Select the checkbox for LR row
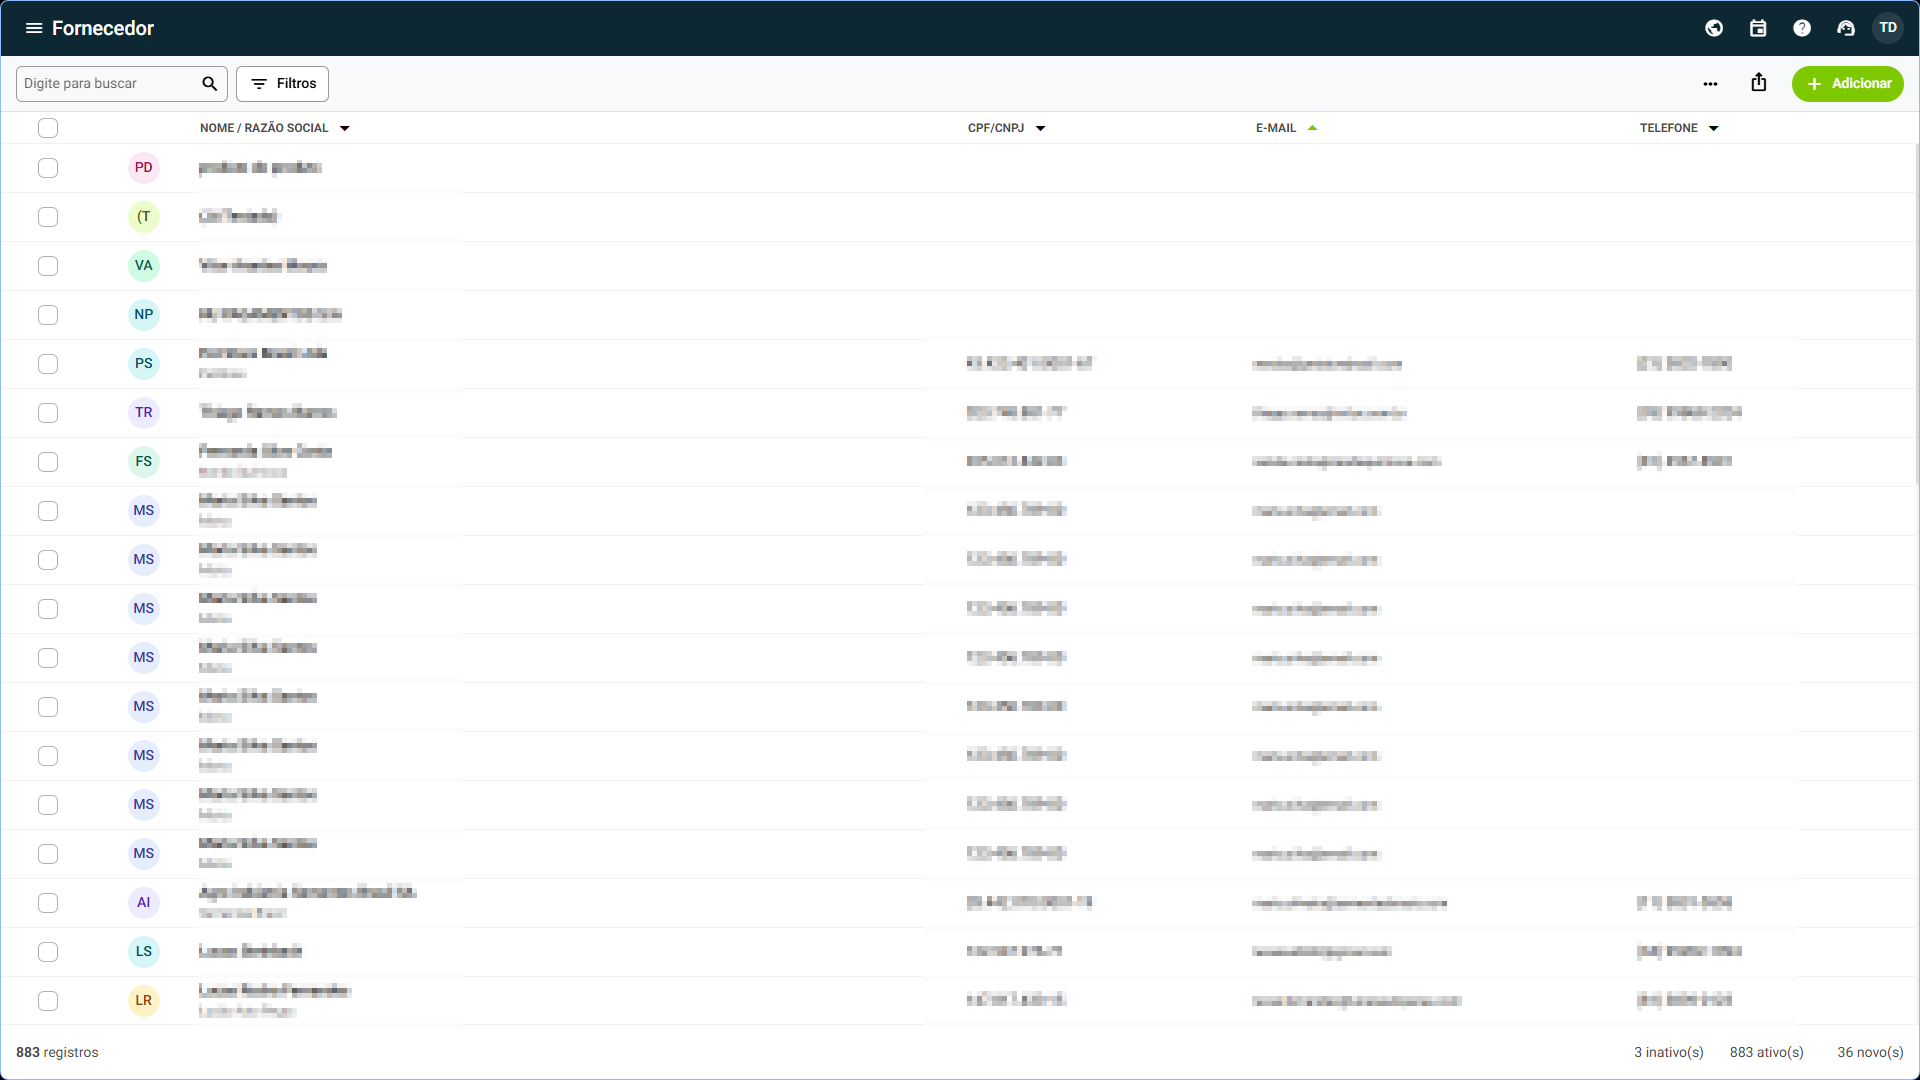Viewport: 1920px width, 1080px height. pos(48,1001)
